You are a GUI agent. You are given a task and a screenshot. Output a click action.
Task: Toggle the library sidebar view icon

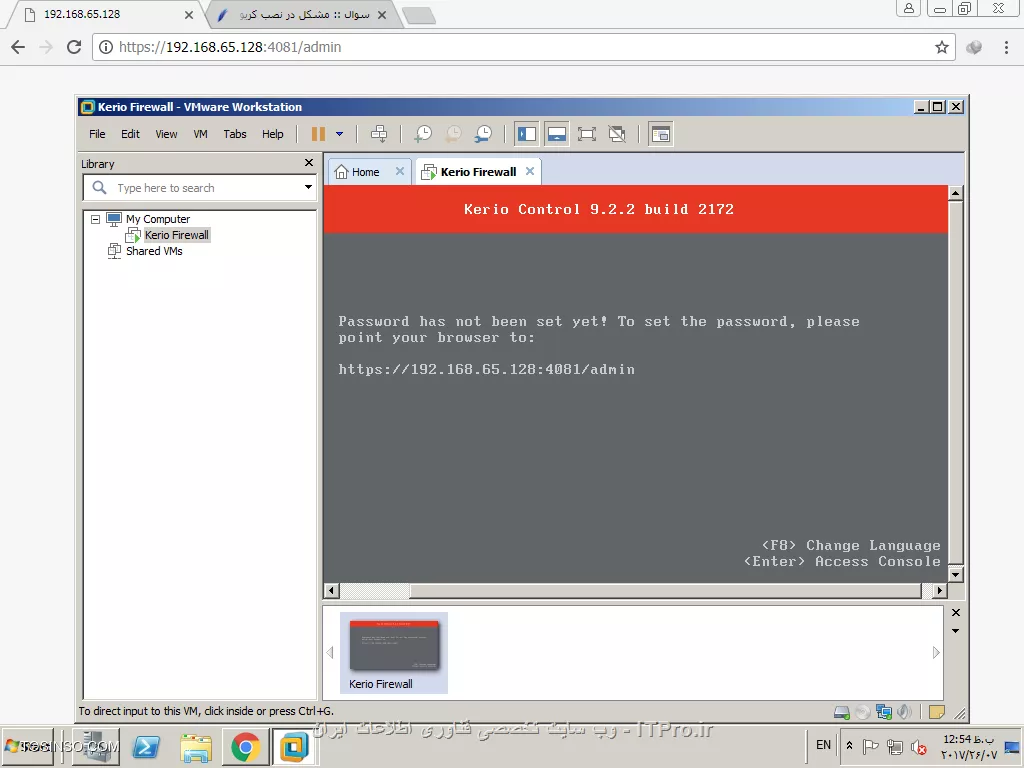[x=526, y=135]
